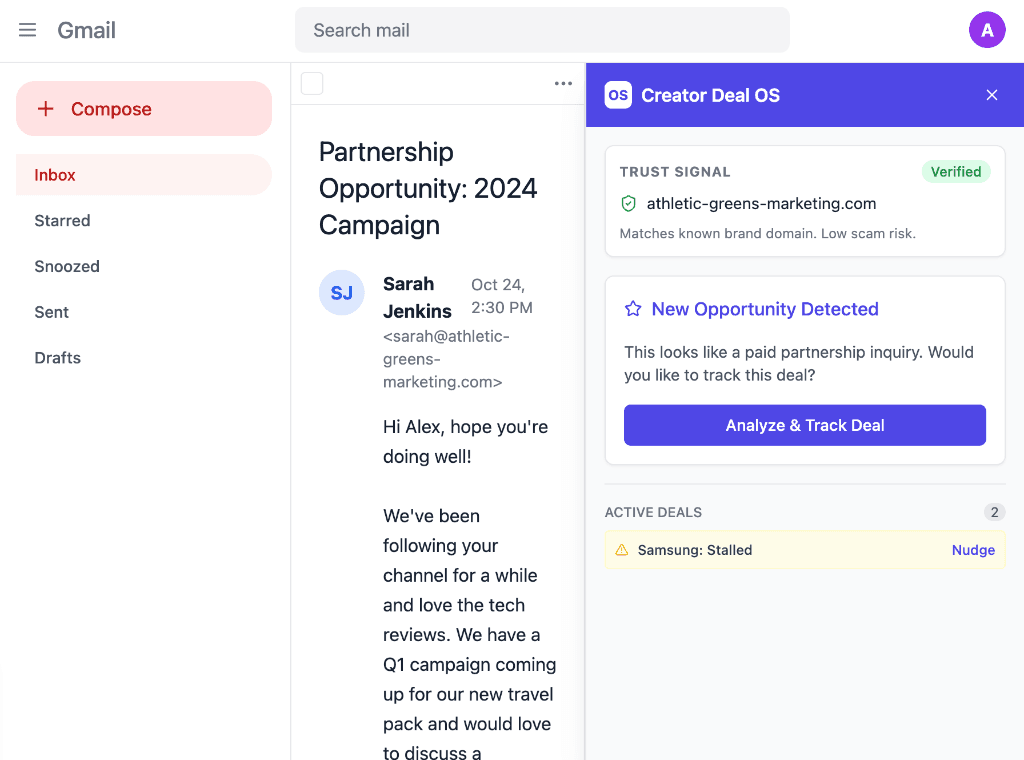Click the Verified trust badge pill

point(956,172)
